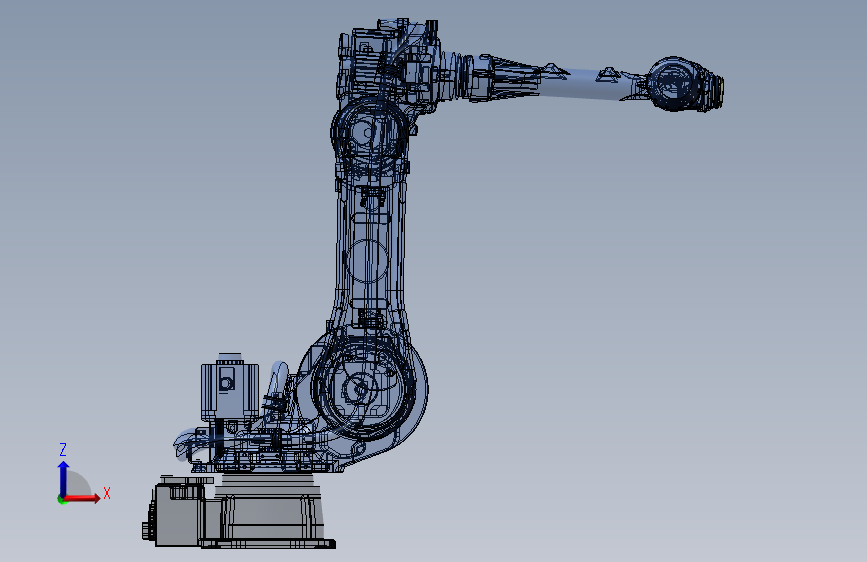Viewport: 867px width, 562px height.
Task: Click the red X axis arrow of the triad
Action: (x=82, y=498)
